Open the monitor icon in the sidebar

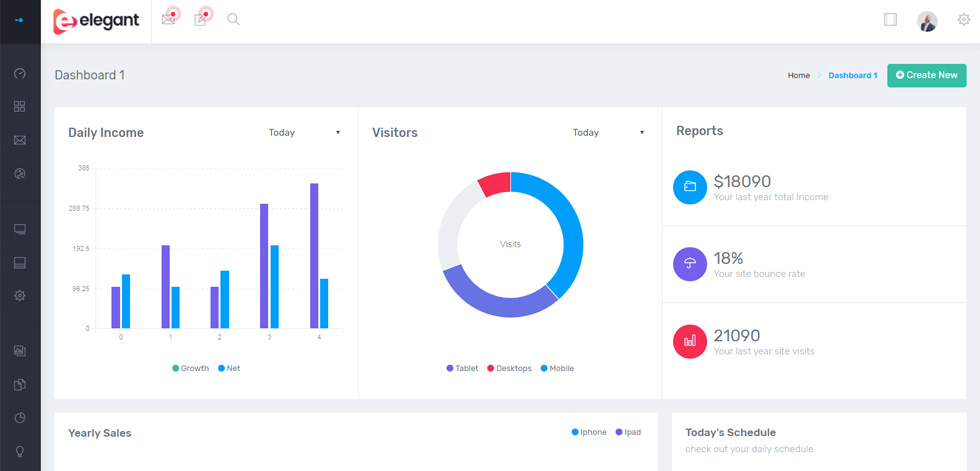[x=19, y=229]
